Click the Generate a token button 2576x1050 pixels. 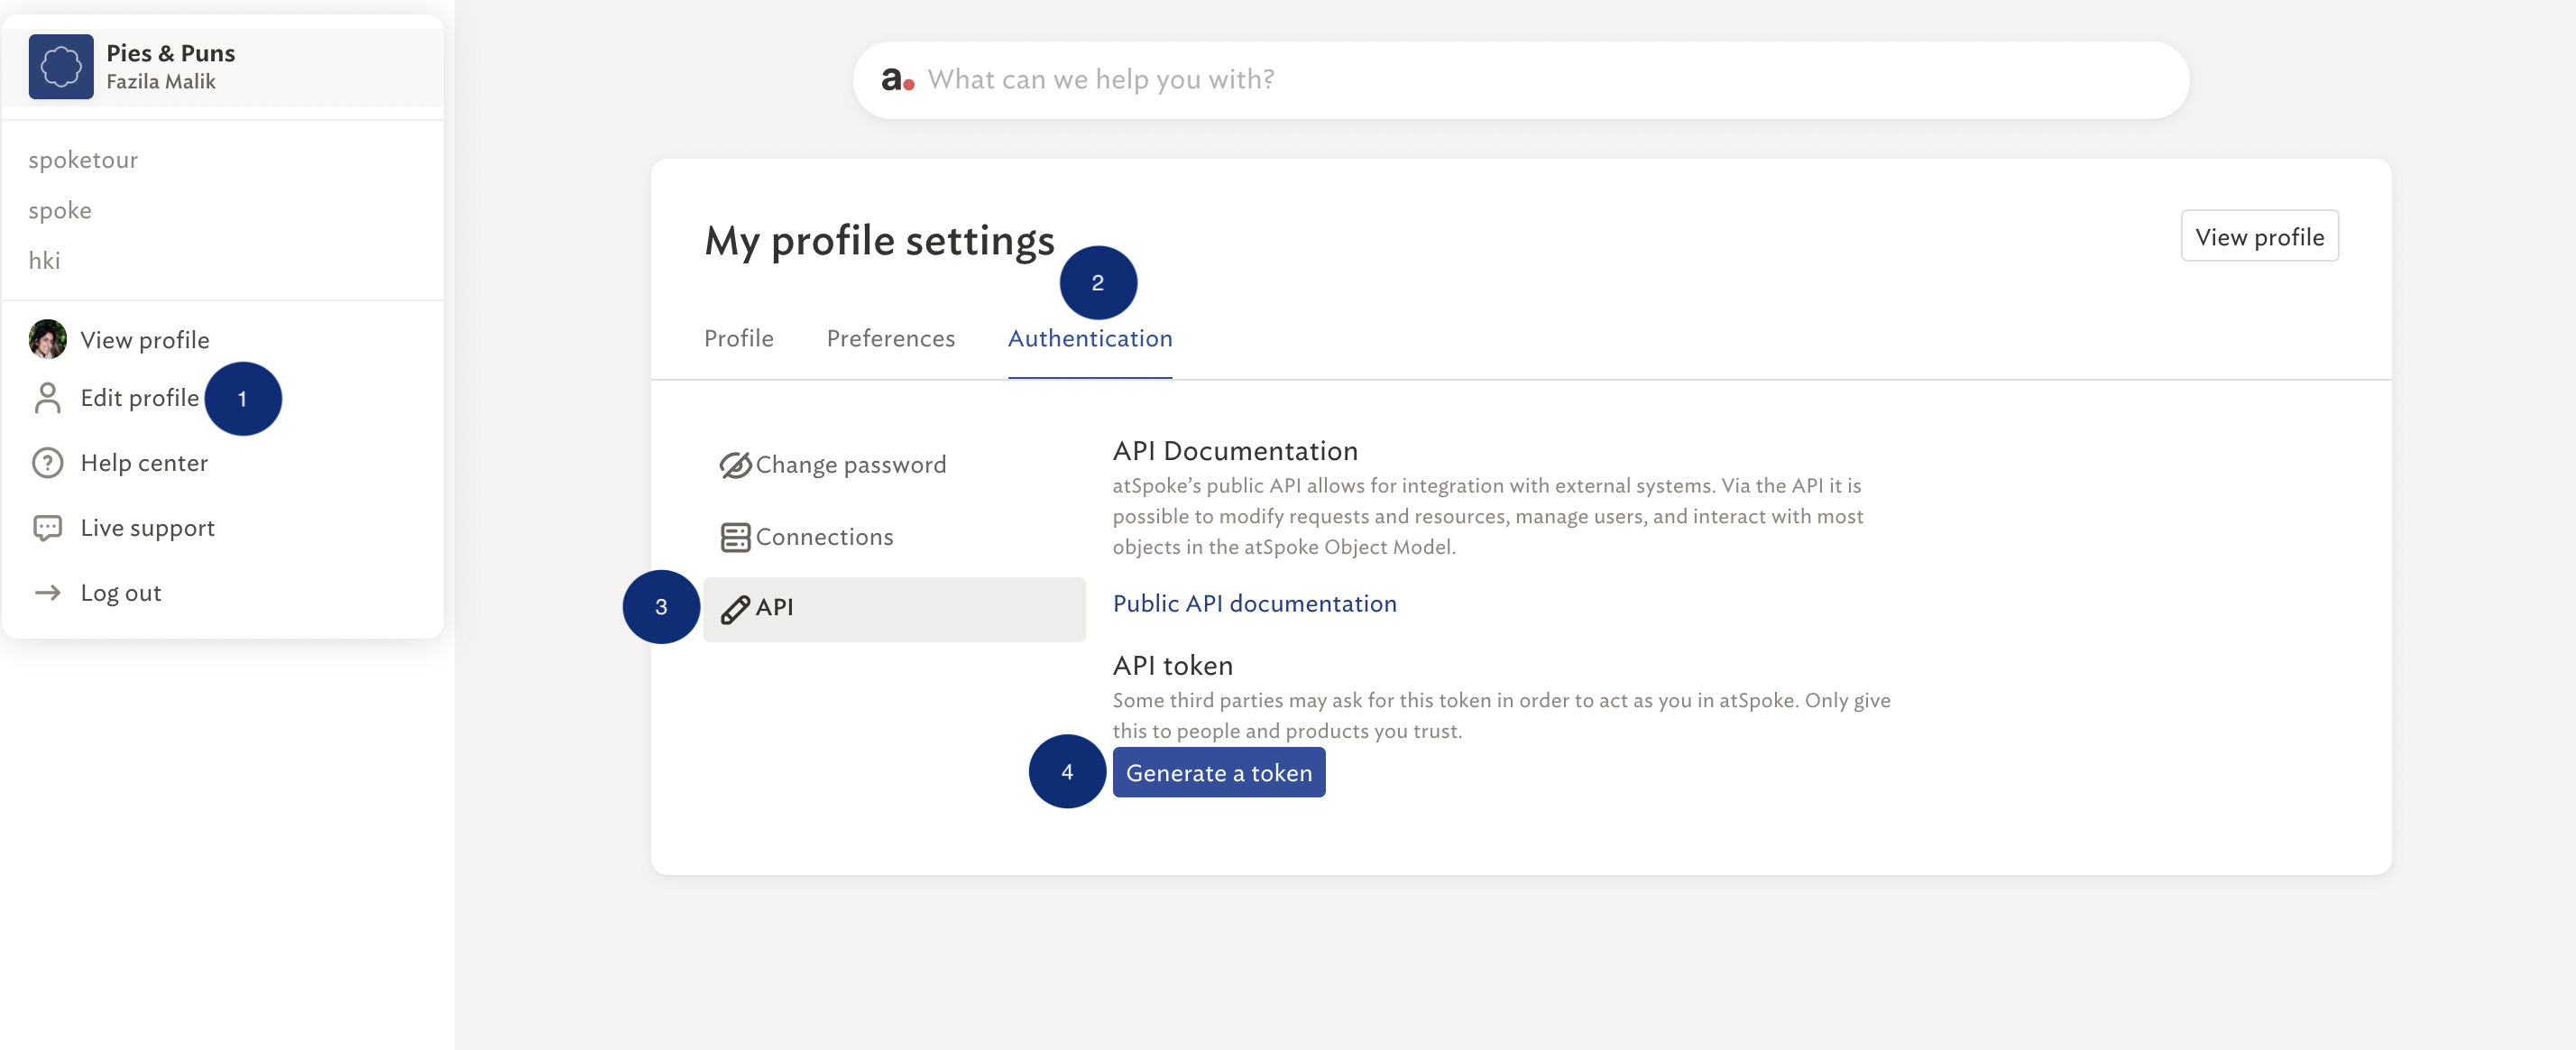tap(1219, 772)
